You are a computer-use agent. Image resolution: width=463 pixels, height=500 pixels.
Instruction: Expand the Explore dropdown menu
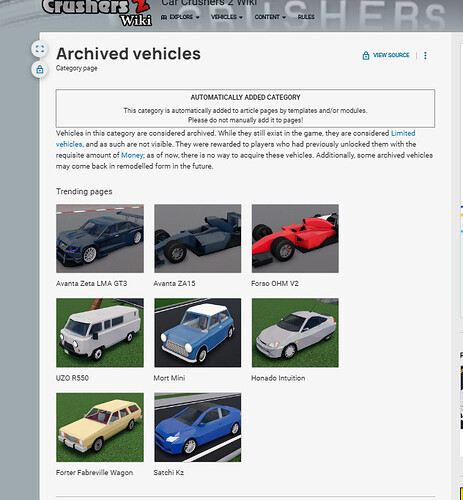pyautogui.click(x=180, y=17)
